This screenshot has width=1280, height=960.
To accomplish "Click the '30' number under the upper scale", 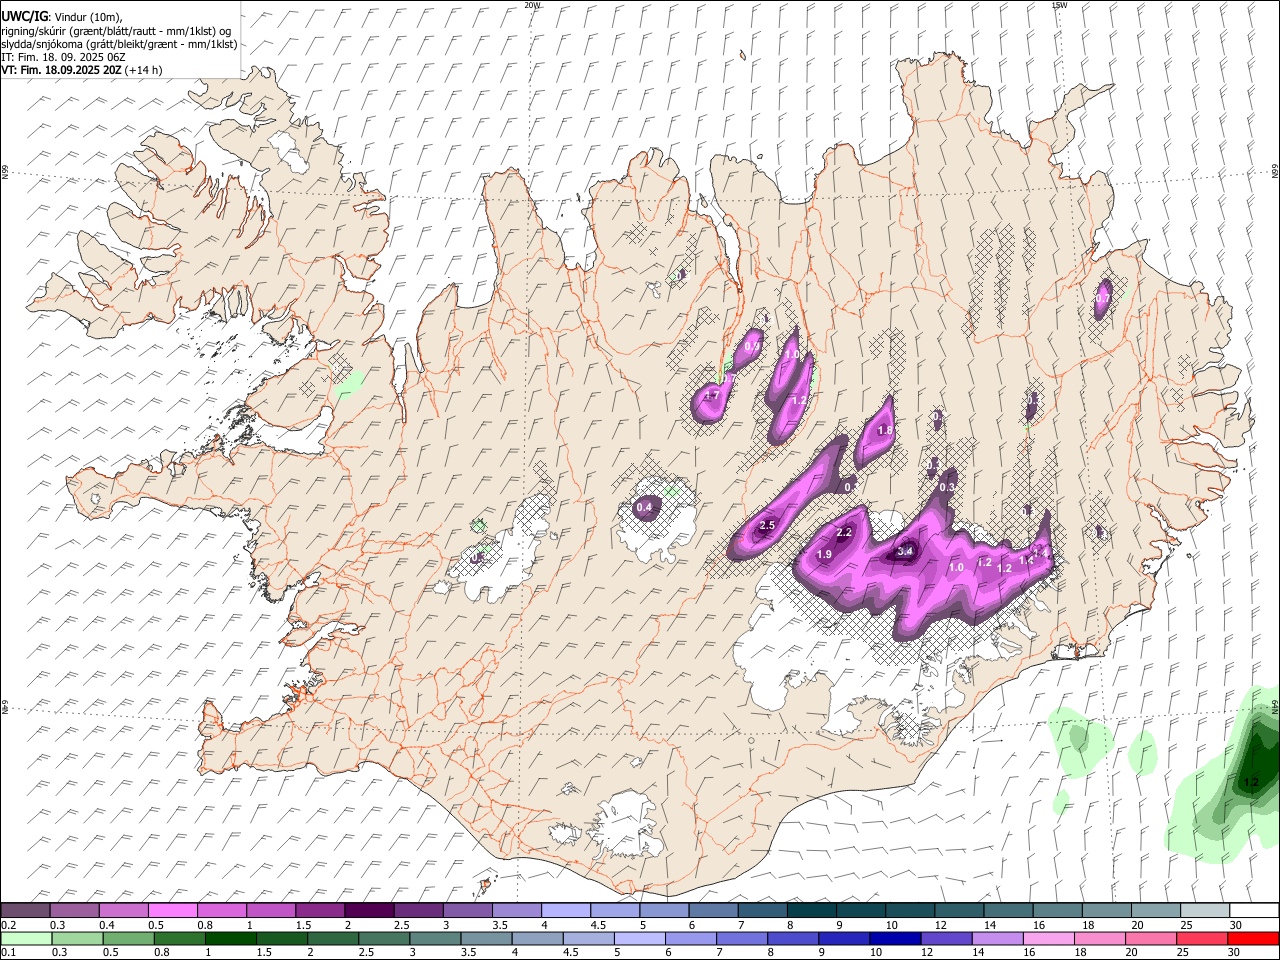I will (x=1236, y=925).
